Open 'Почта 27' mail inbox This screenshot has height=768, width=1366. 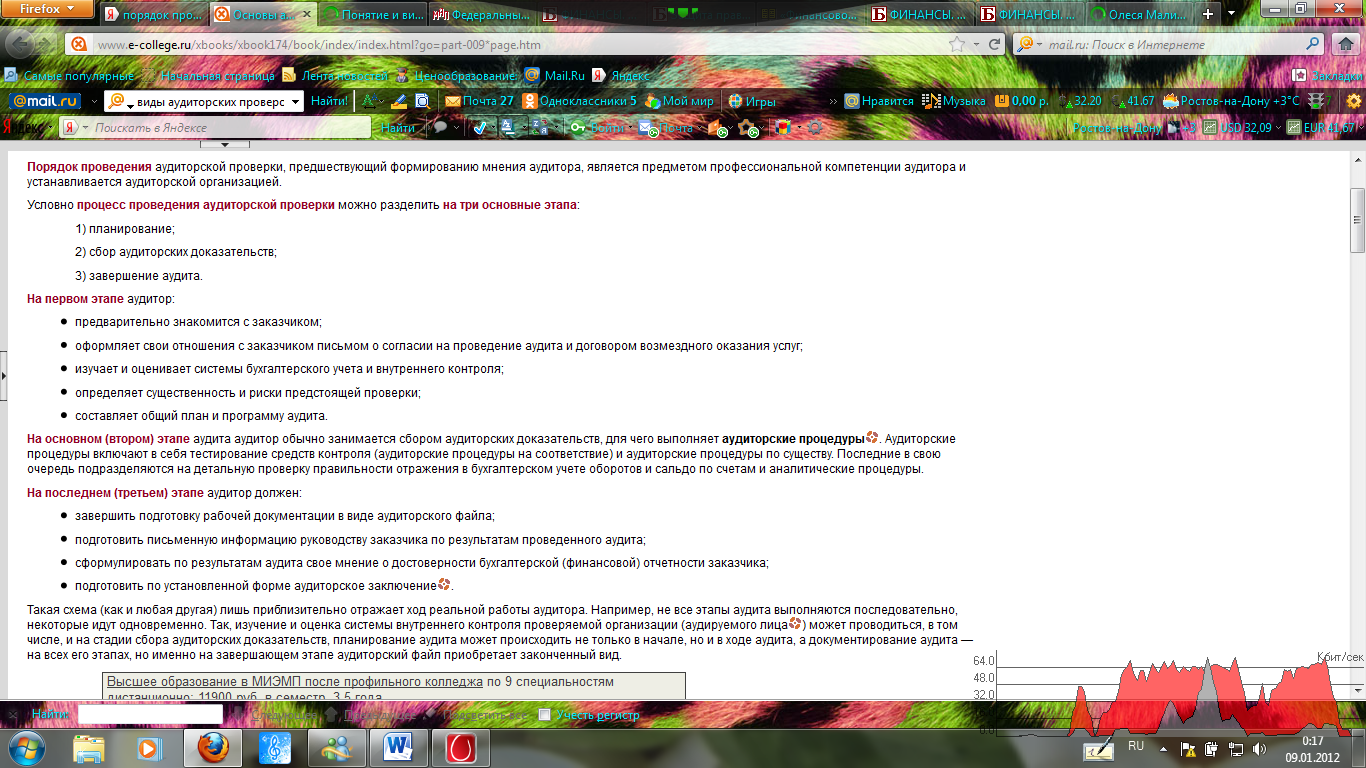tap(479, 101)
